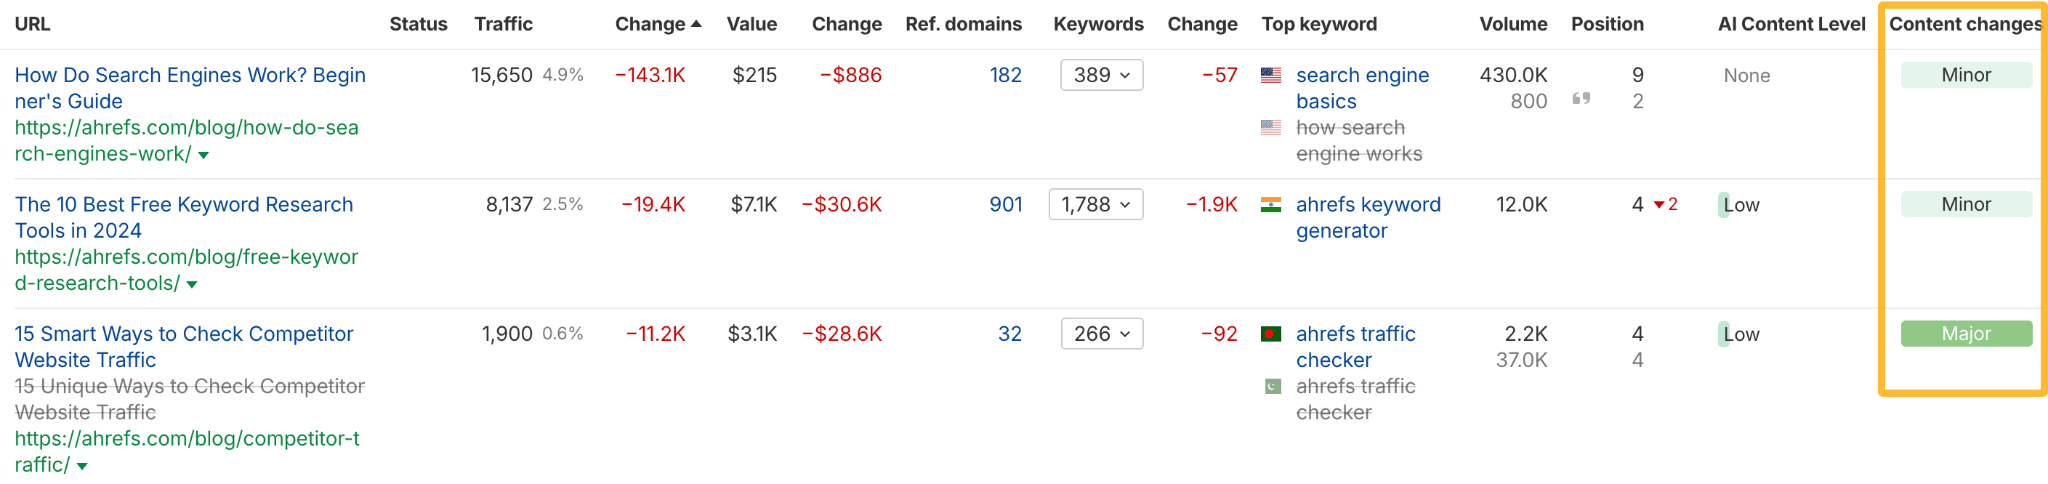Expand the how-do-search-engines-work URL menu
The height and width of the screenshot is (484, 2048).
click(x=204, y=155)
